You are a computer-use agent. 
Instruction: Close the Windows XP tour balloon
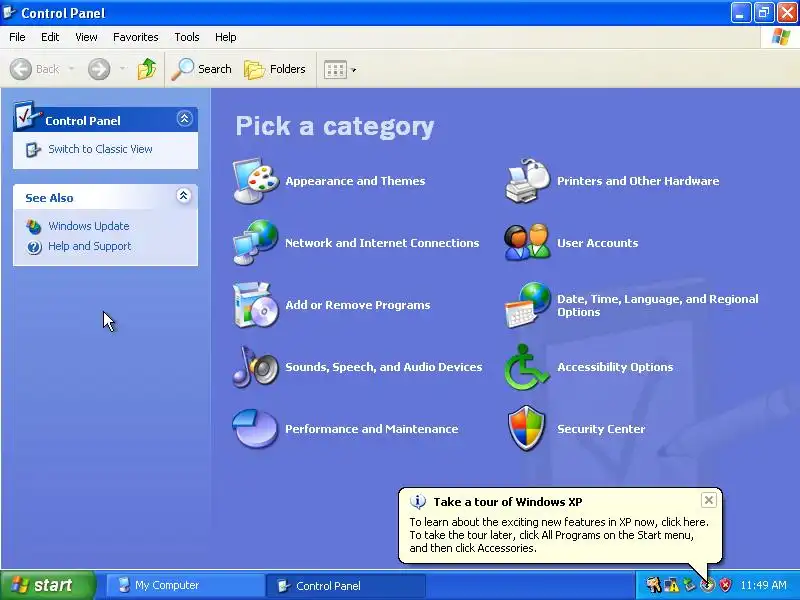point(709,500)
